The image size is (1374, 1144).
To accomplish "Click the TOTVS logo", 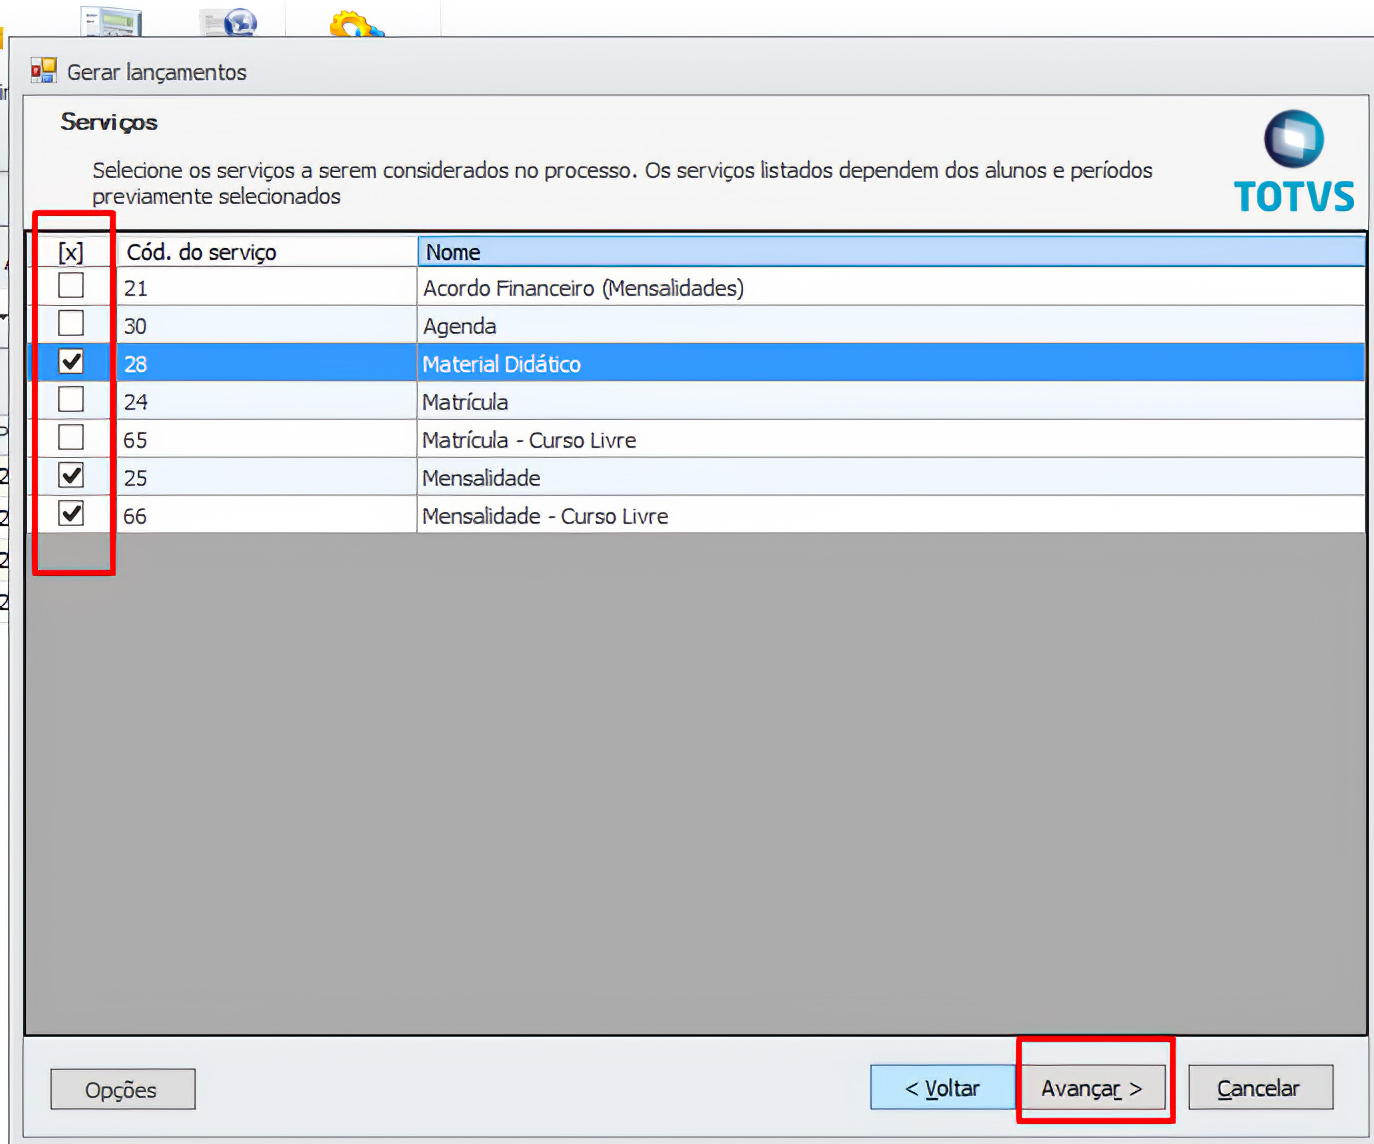I will (x=1294, y=162).
